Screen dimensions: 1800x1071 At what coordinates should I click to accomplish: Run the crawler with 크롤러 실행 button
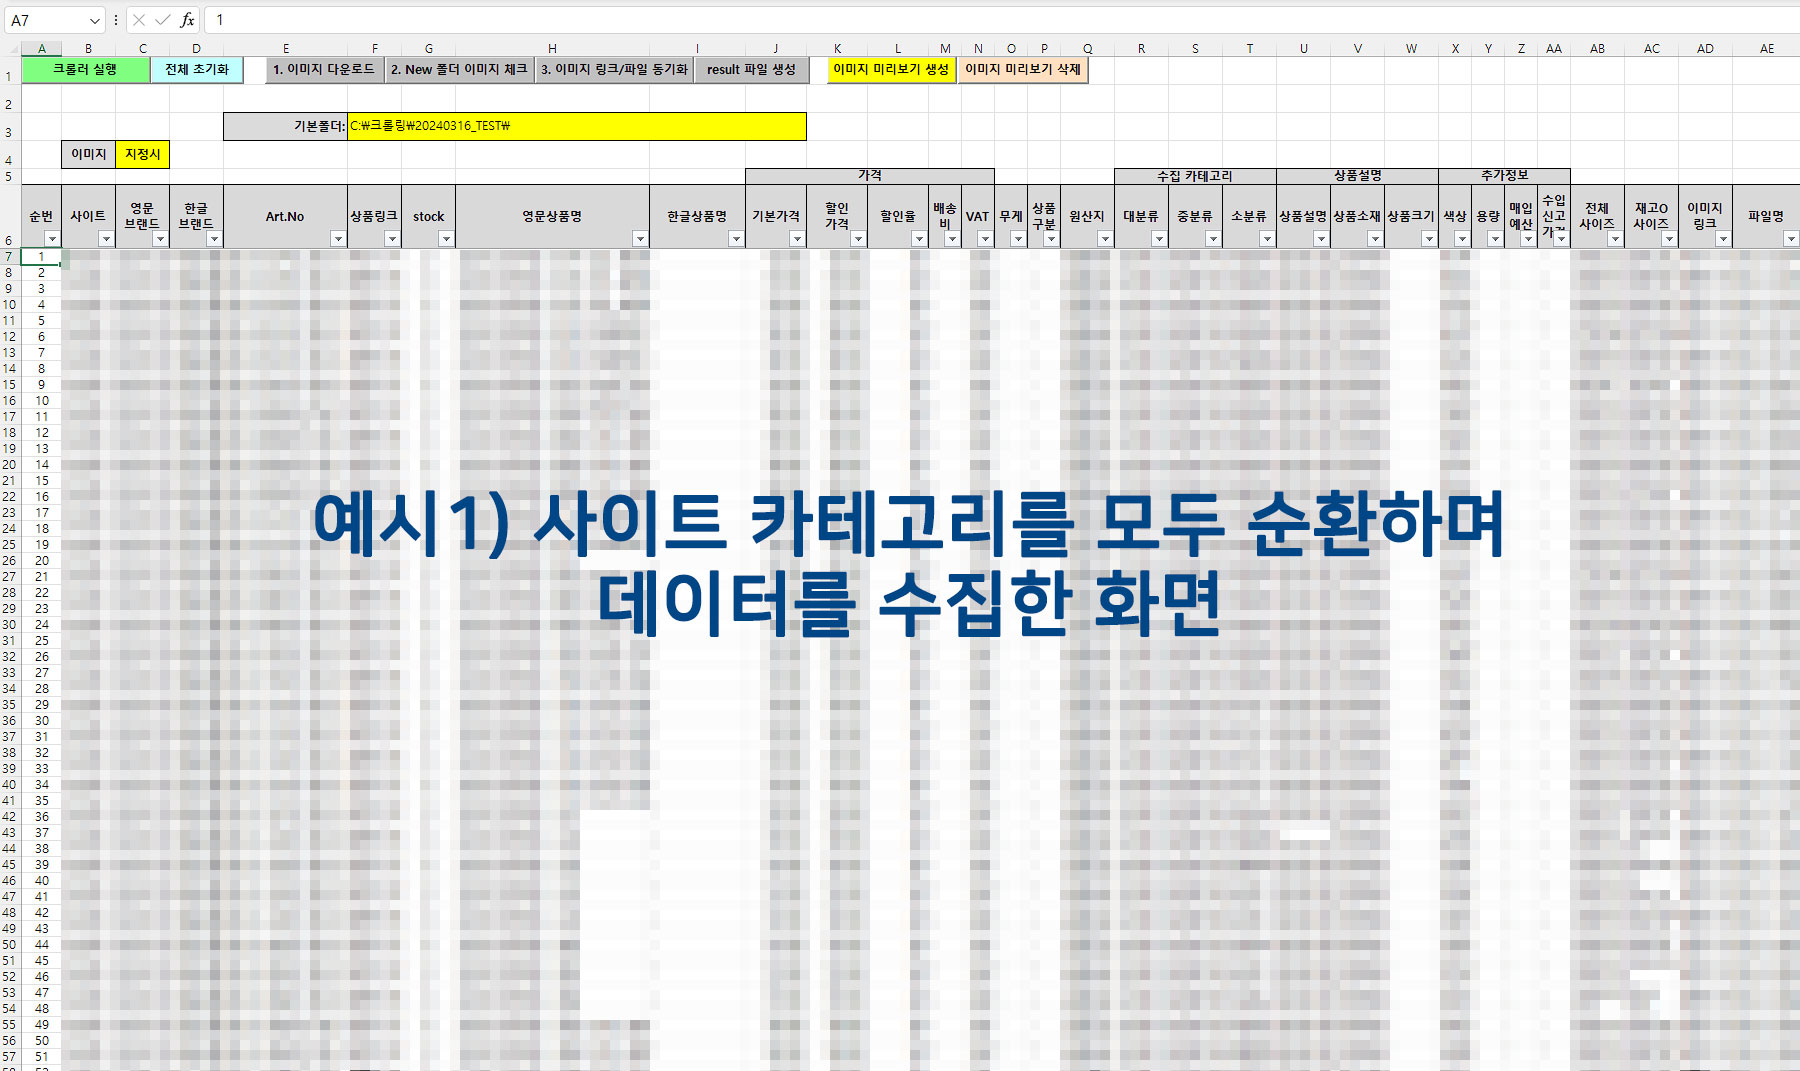[x=86, y=69]
